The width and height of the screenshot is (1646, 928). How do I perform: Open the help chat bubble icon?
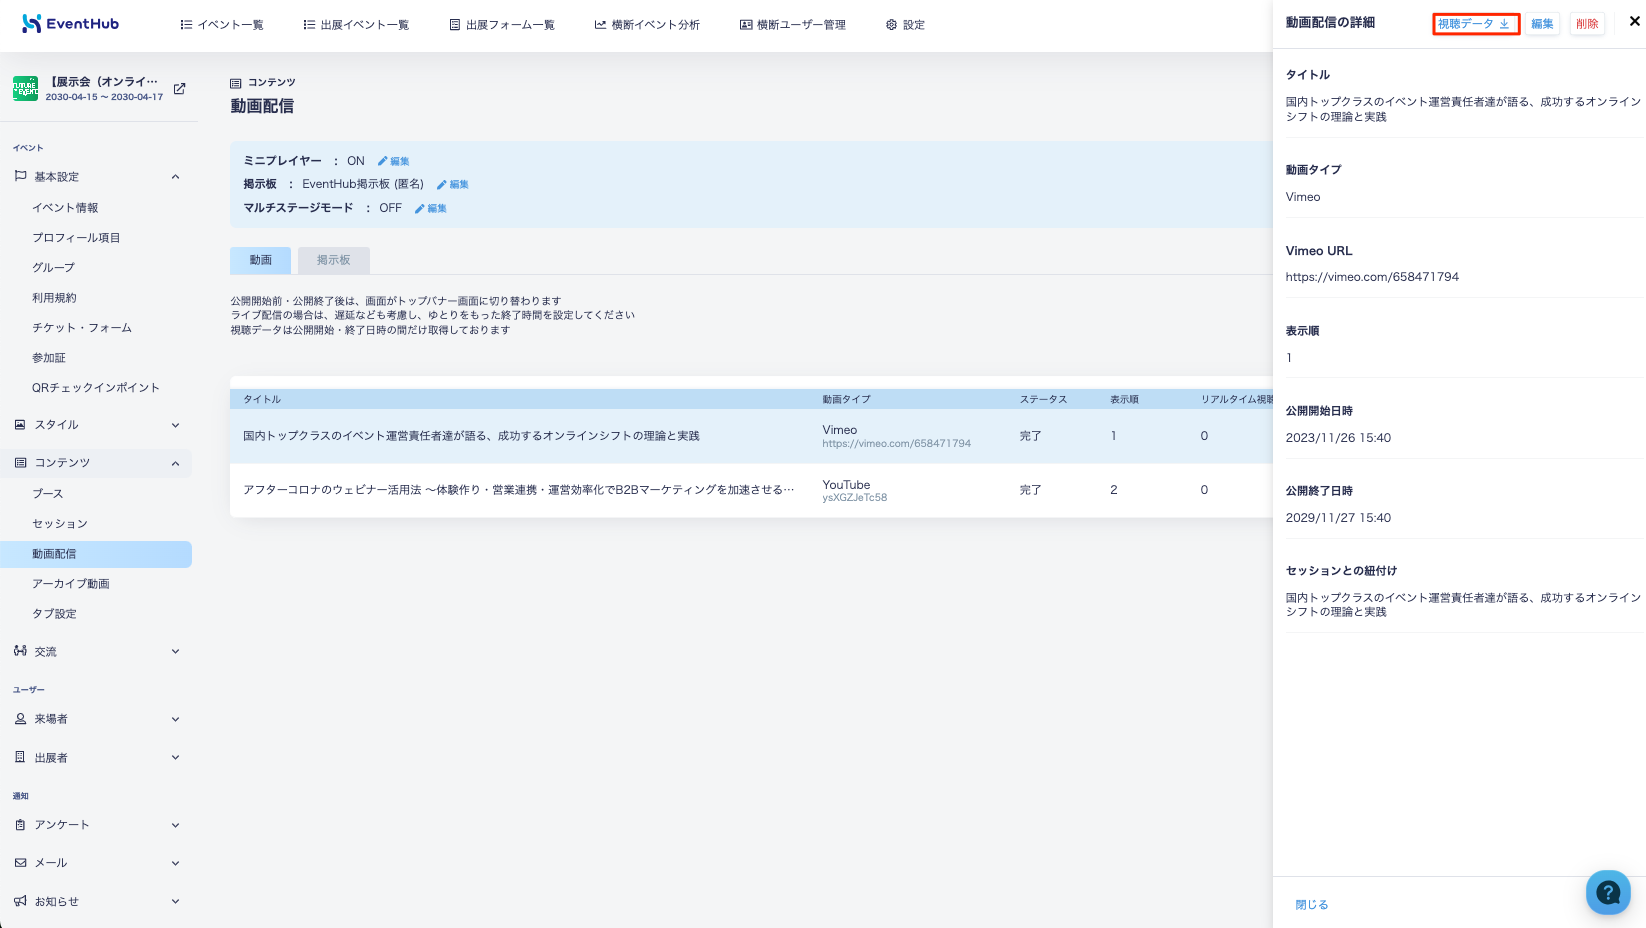(x=1608, y=892)
